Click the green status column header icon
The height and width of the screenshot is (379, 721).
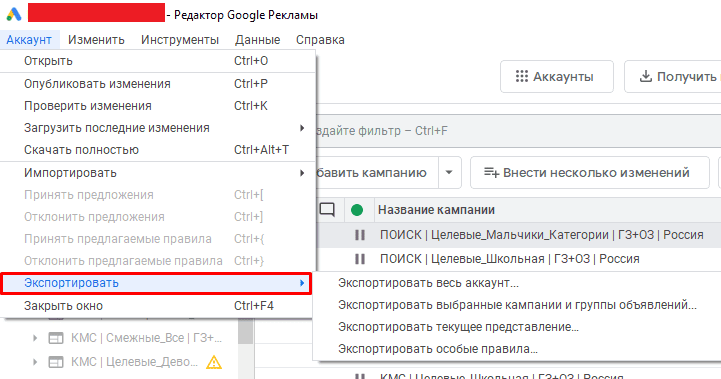(x=357, y=210)
